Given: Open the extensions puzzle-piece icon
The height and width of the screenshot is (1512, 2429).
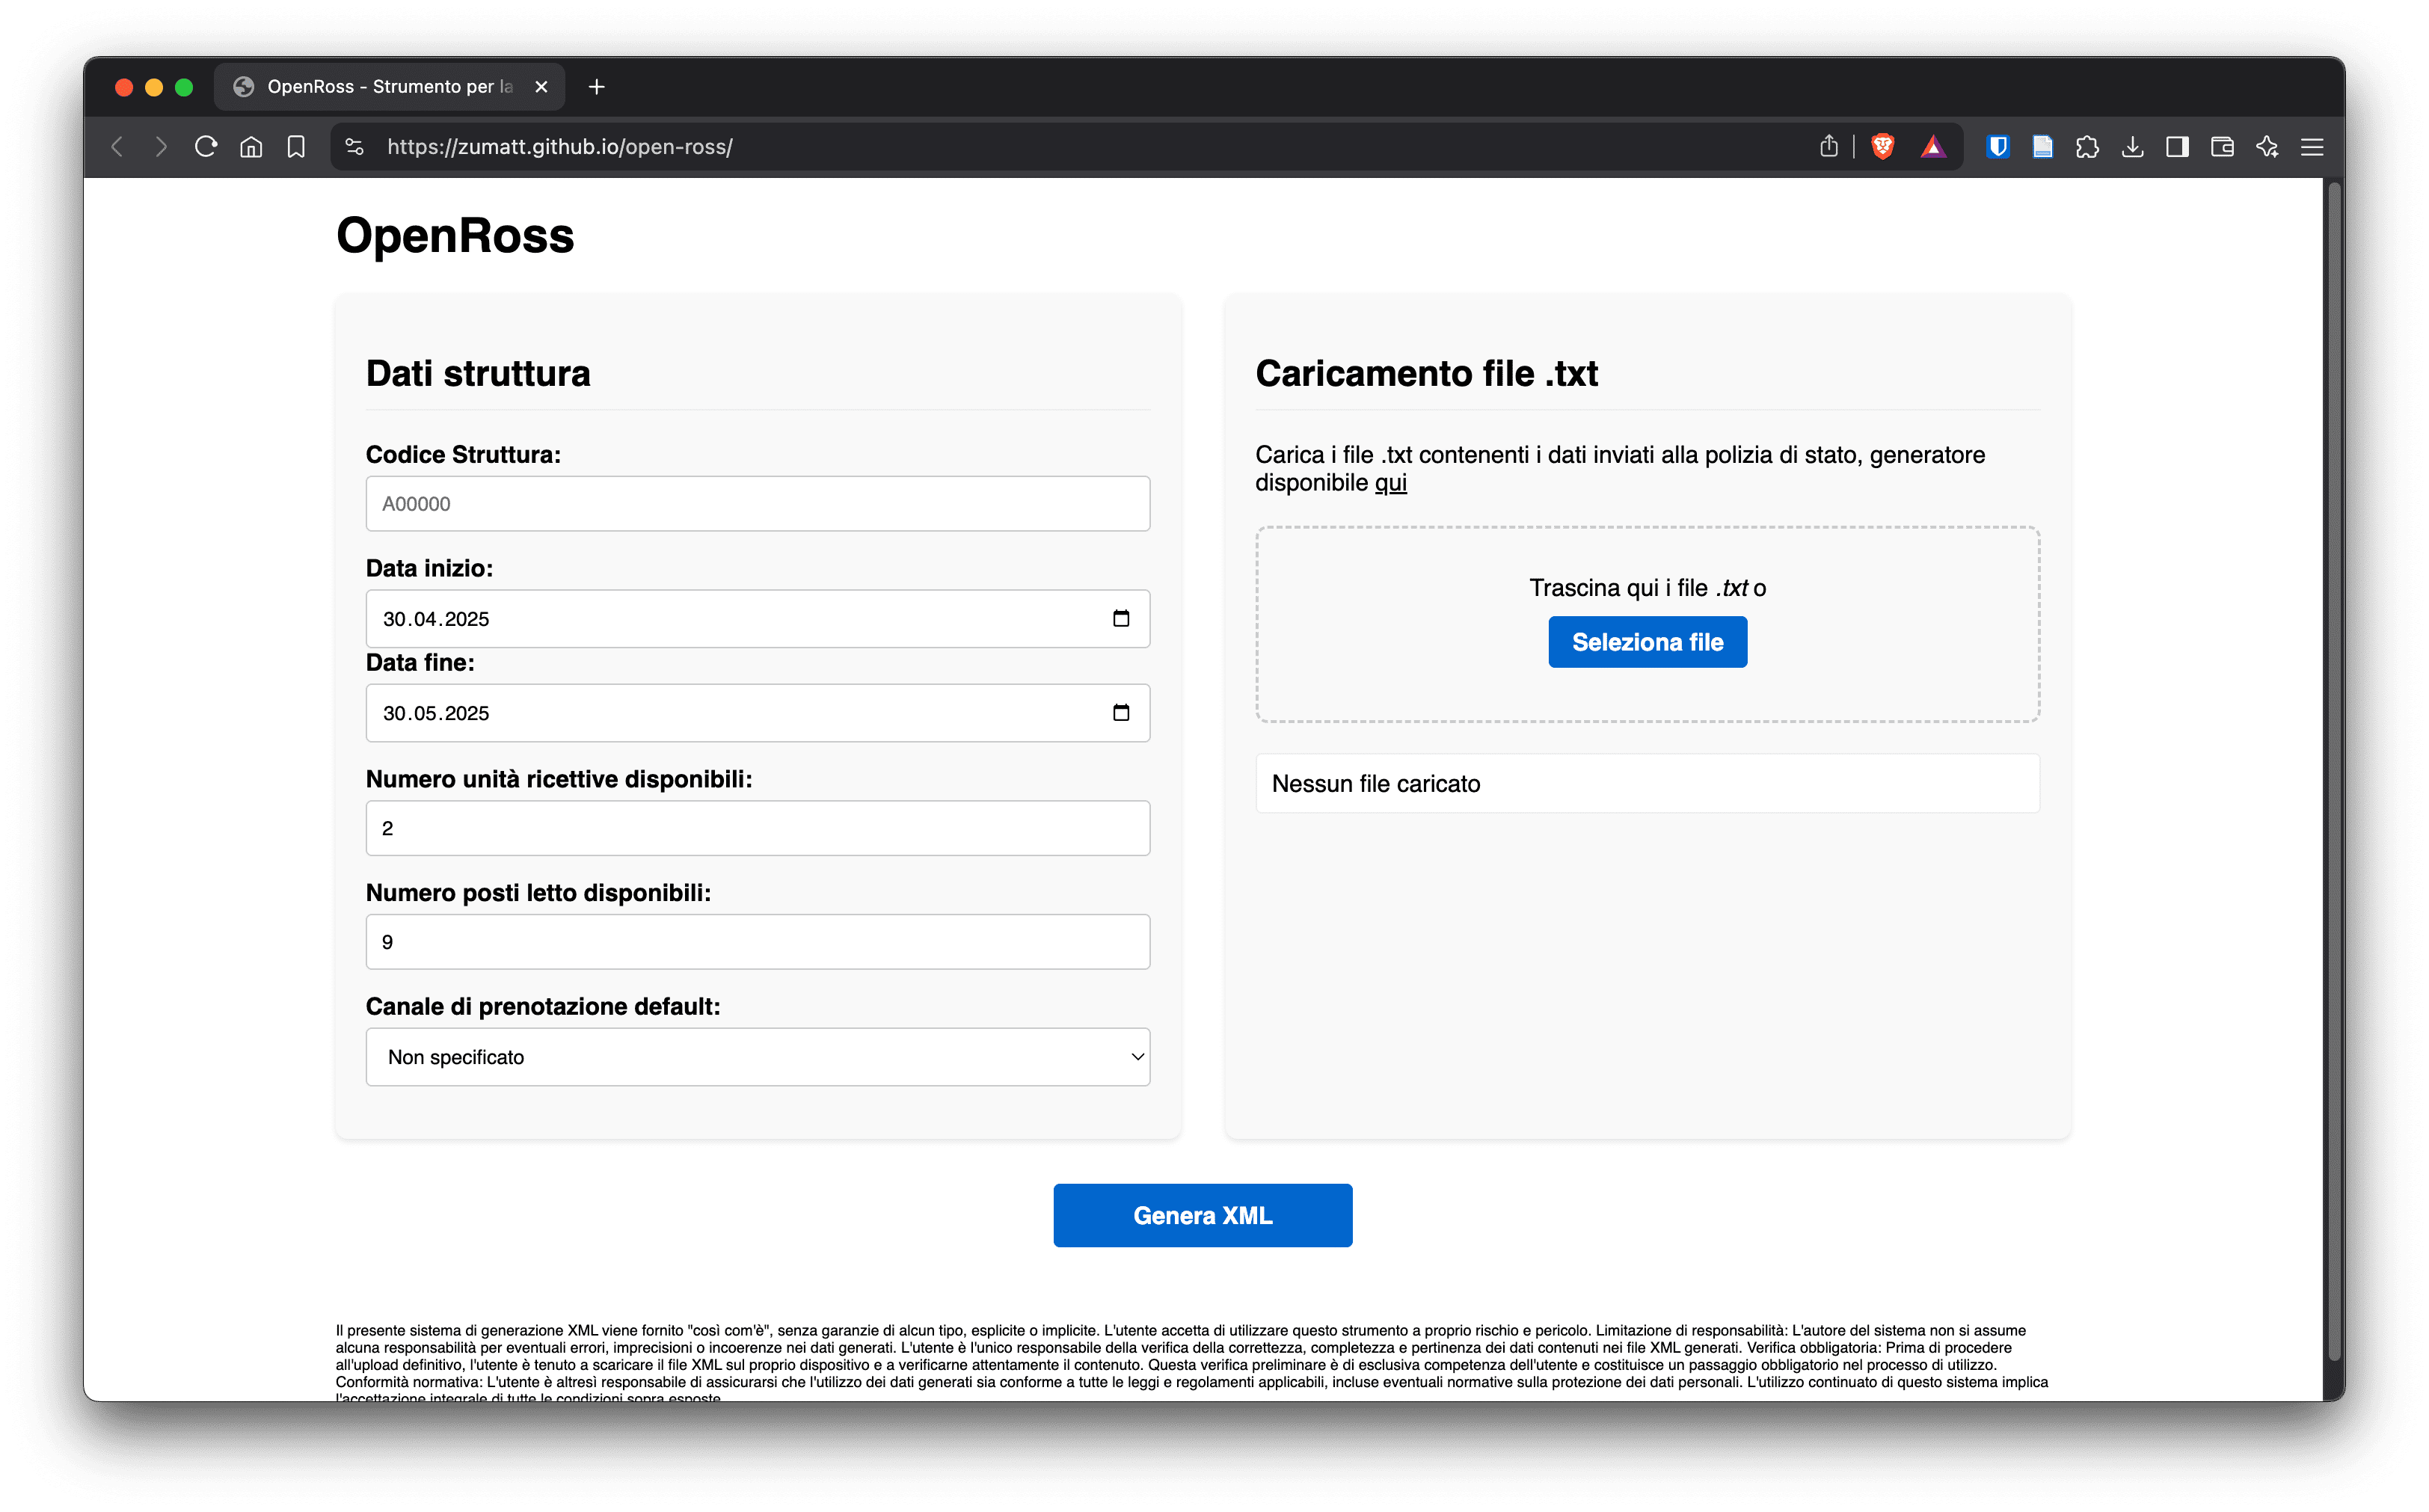Looking at the screenshot, I should 2087,147.
